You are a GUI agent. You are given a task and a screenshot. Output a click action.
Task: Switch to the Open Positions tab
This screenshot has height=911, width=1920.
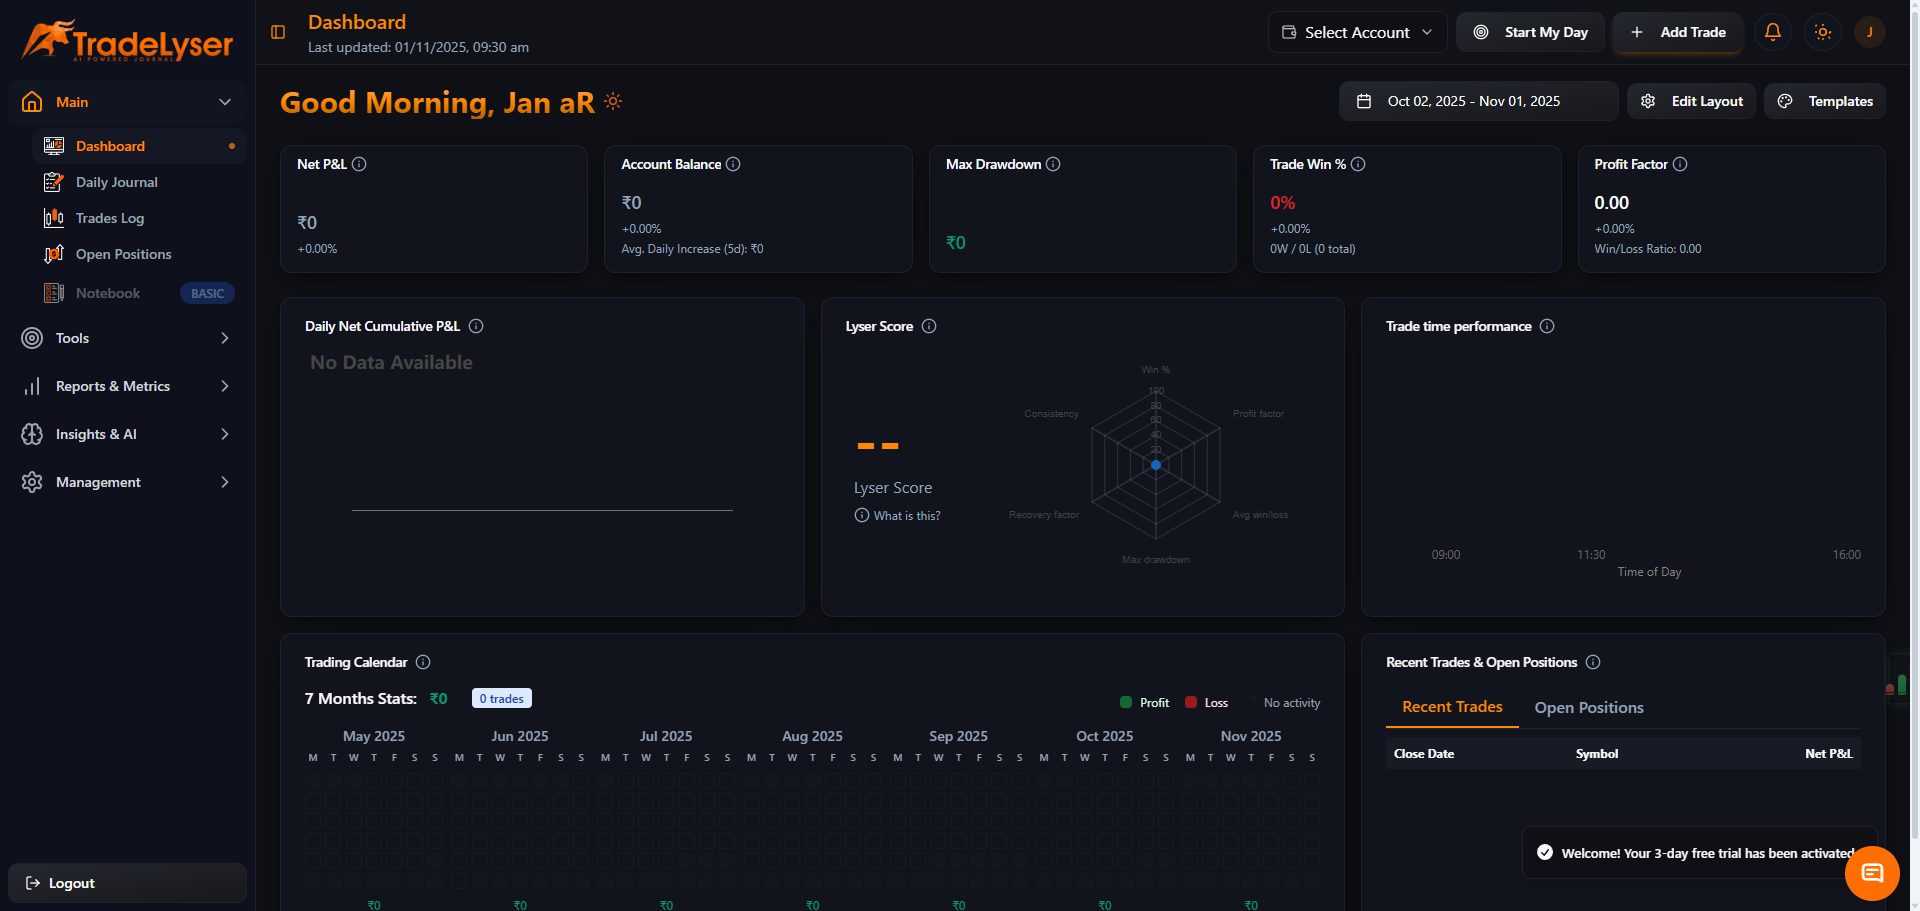click(1588, 708)
